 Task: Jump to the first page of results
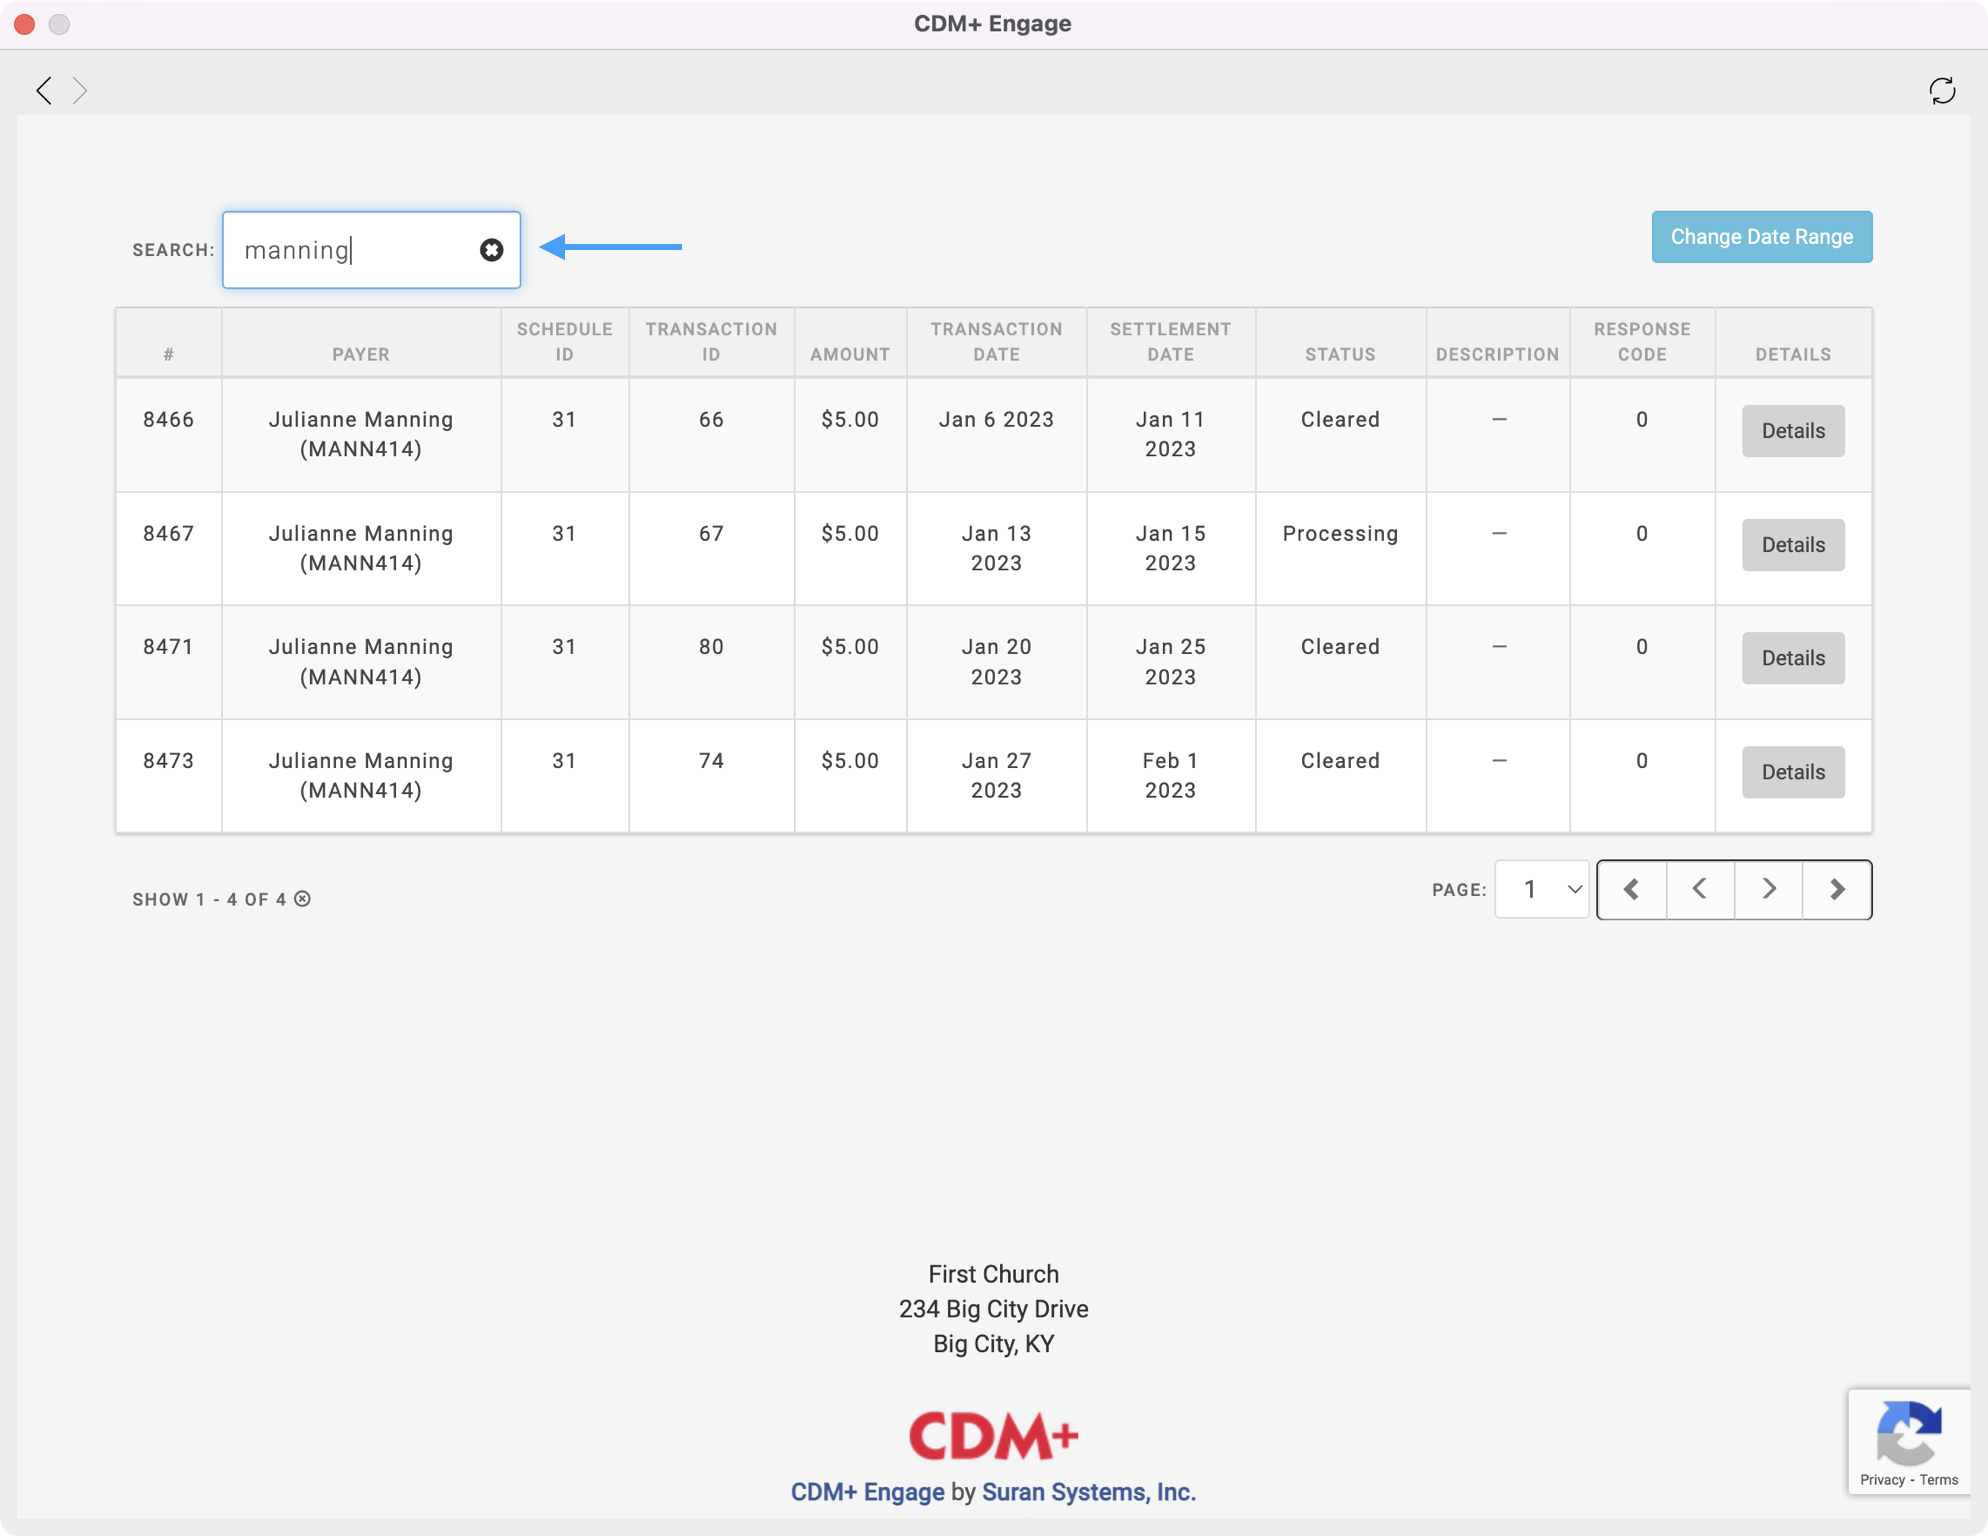[1631, 889]
